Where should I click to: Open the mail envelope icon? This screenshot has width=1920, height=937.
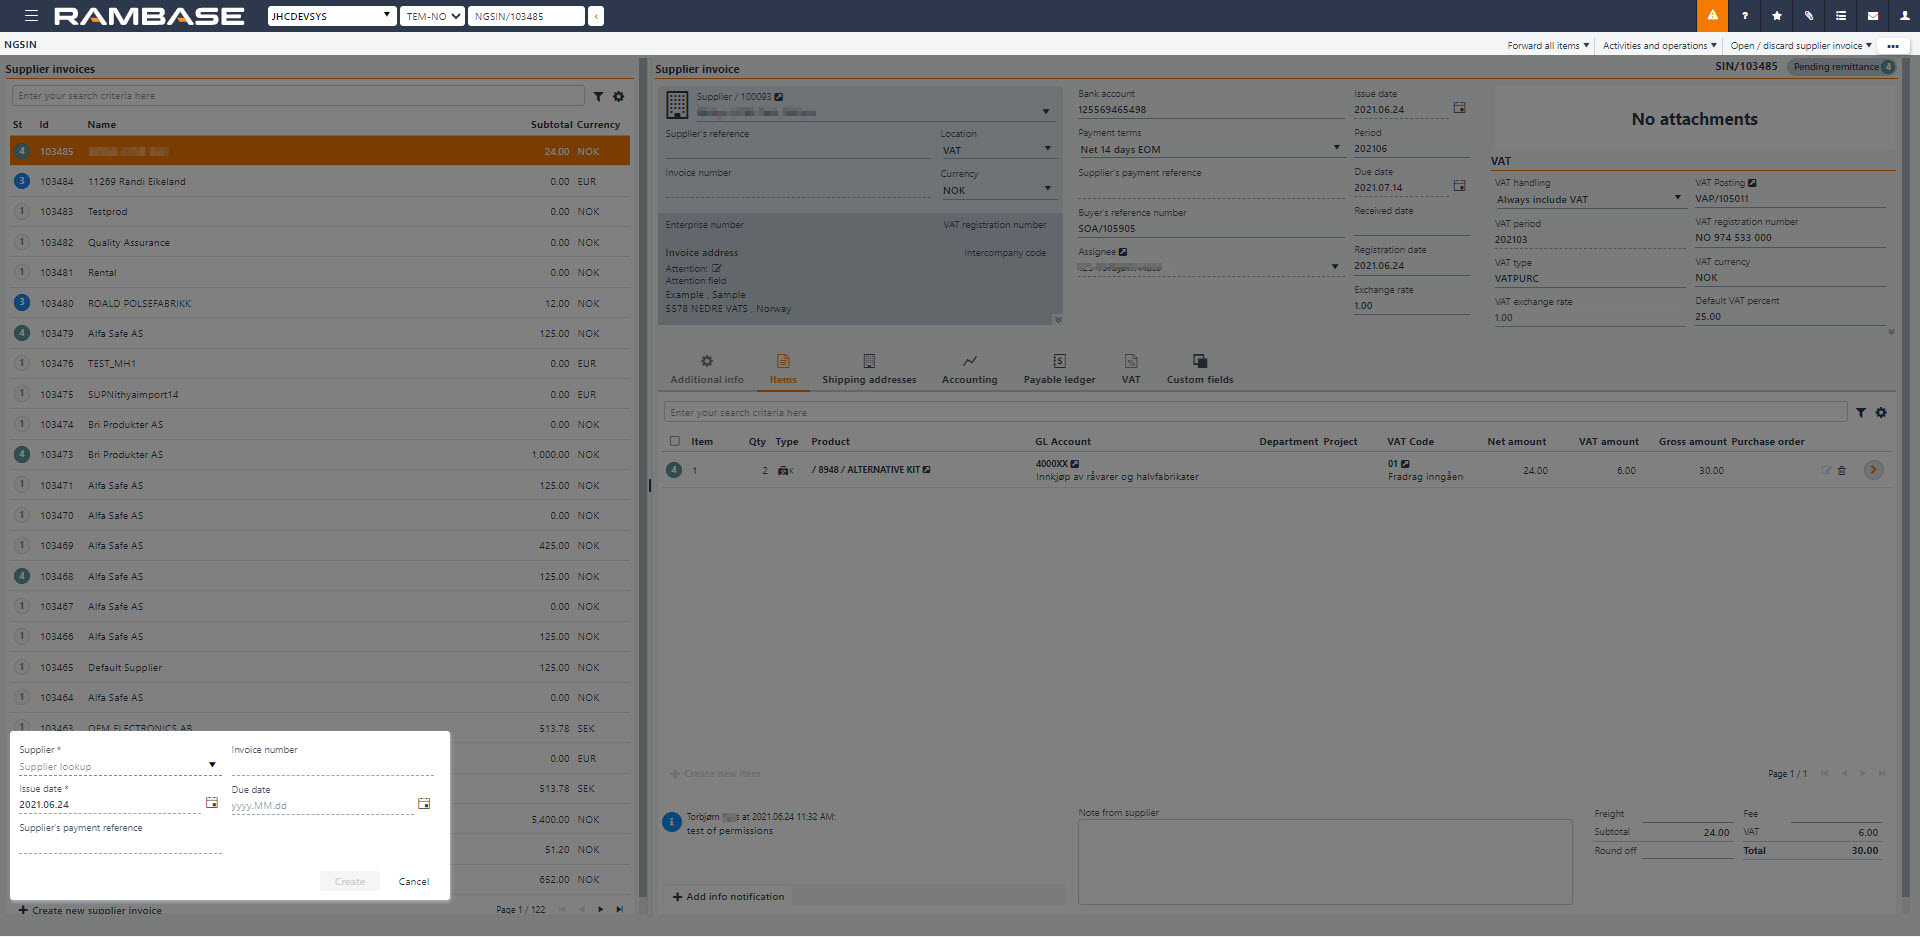(1872, 16)
